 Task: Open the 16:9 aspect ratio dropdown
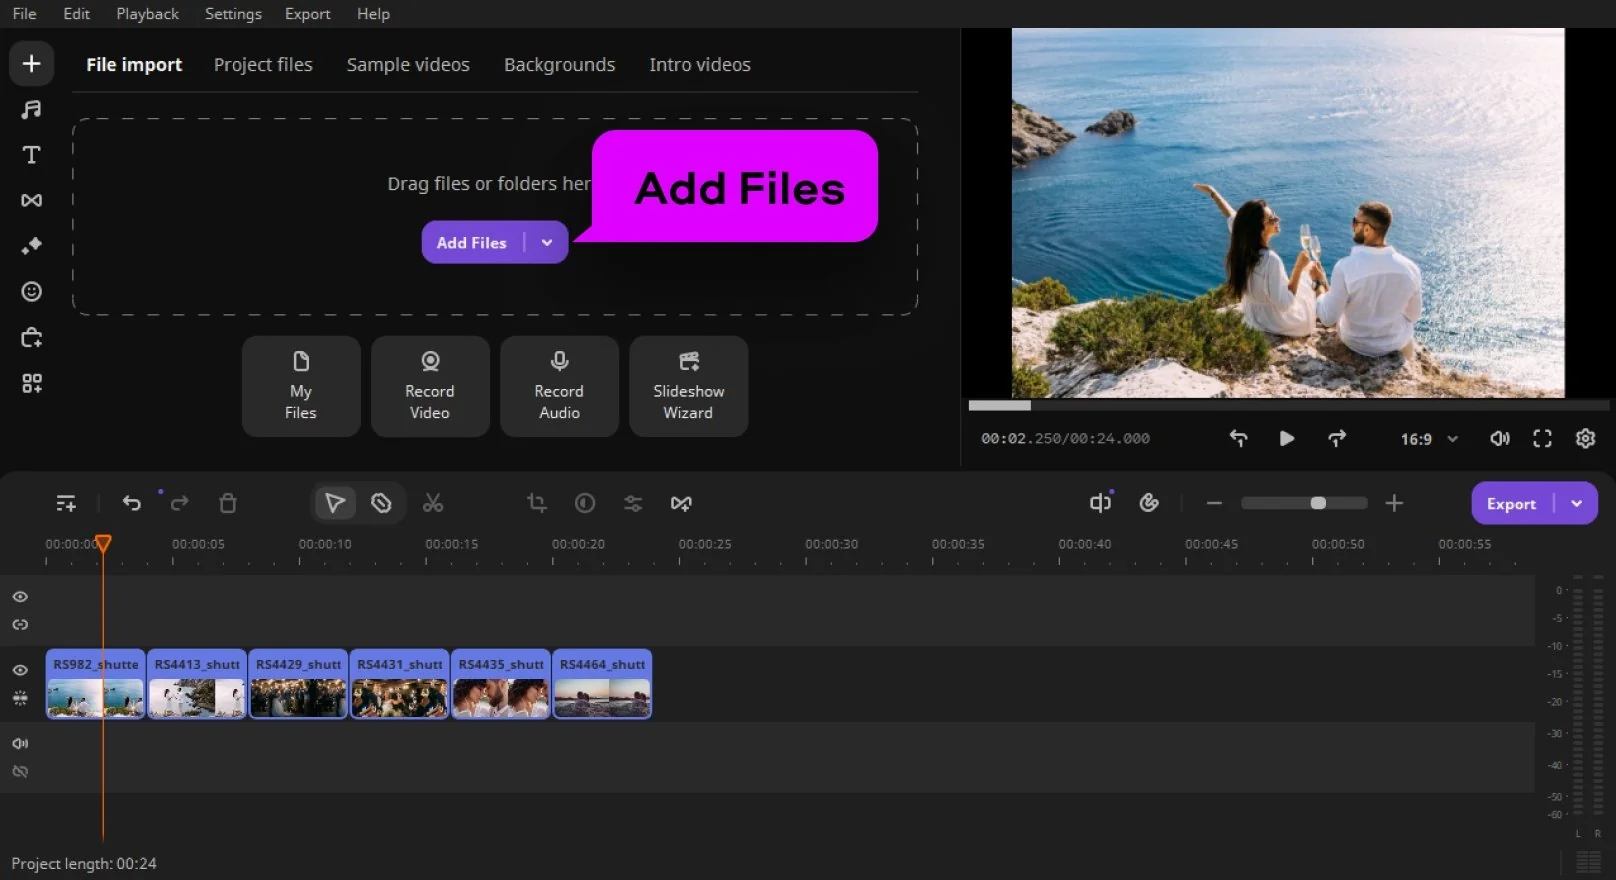[x=1429, y=439]
